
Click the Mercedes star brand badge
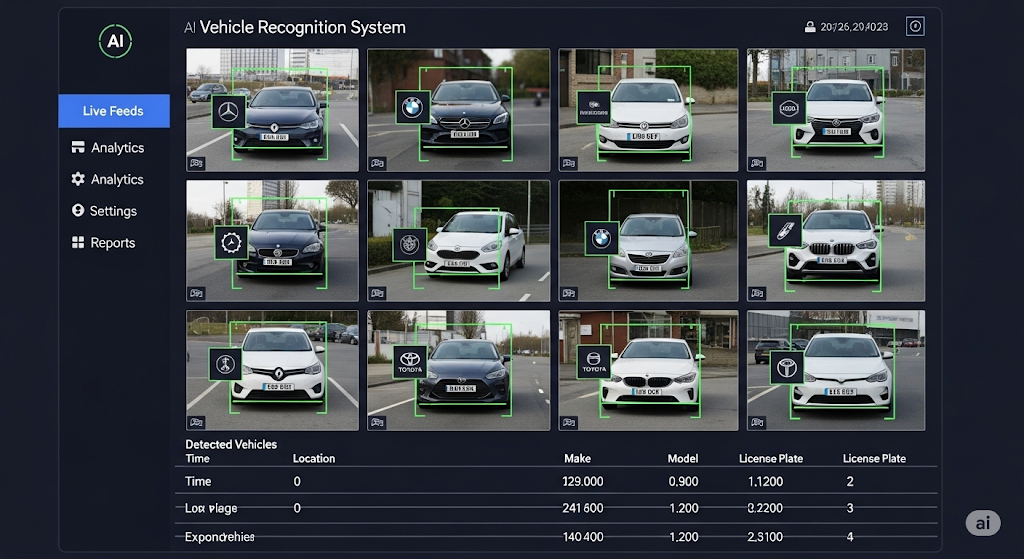[x=229, y=112]
